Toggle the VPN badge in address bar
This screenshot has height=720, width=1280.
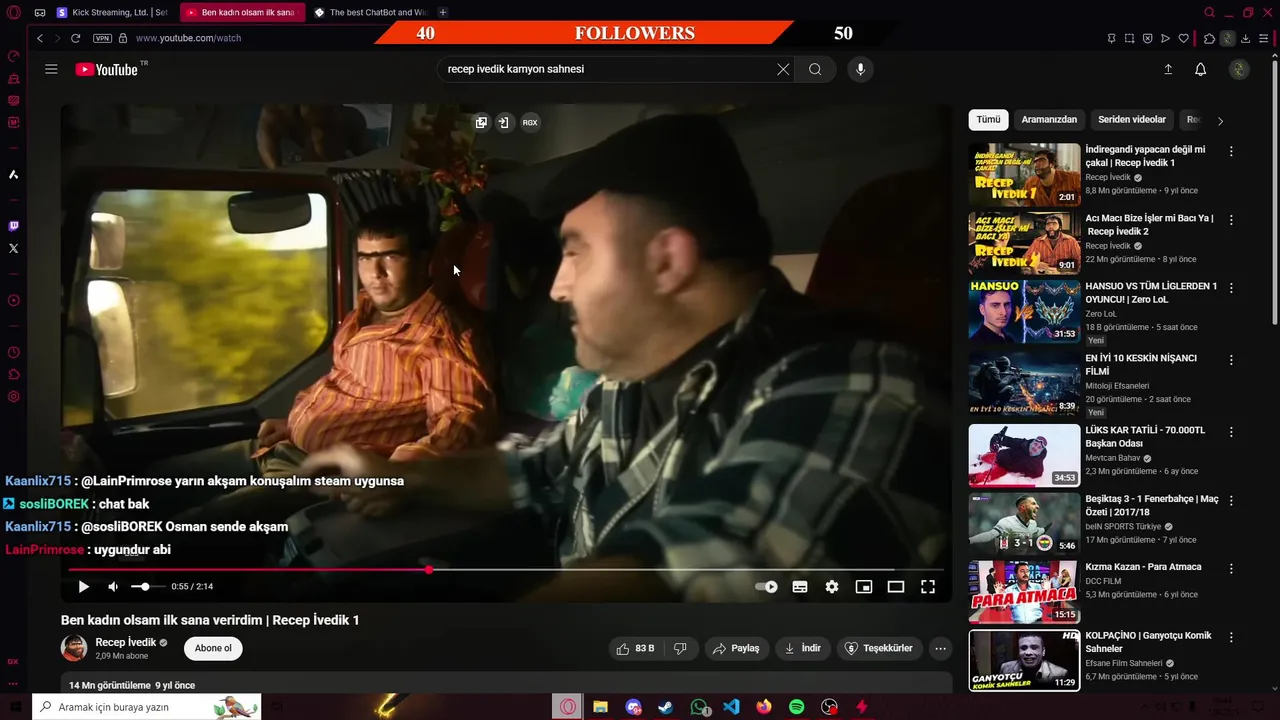[102, 38]
